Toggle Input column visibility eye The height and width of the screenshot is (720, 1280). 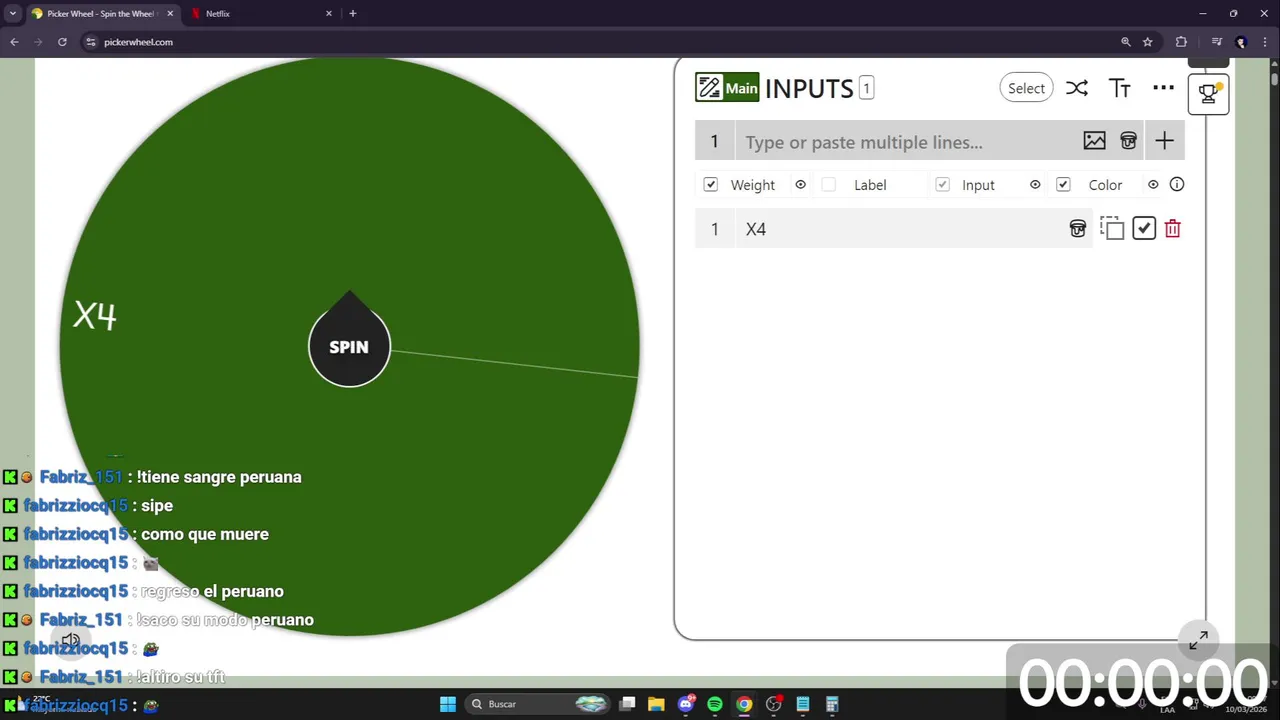[x=1035, y=184]
